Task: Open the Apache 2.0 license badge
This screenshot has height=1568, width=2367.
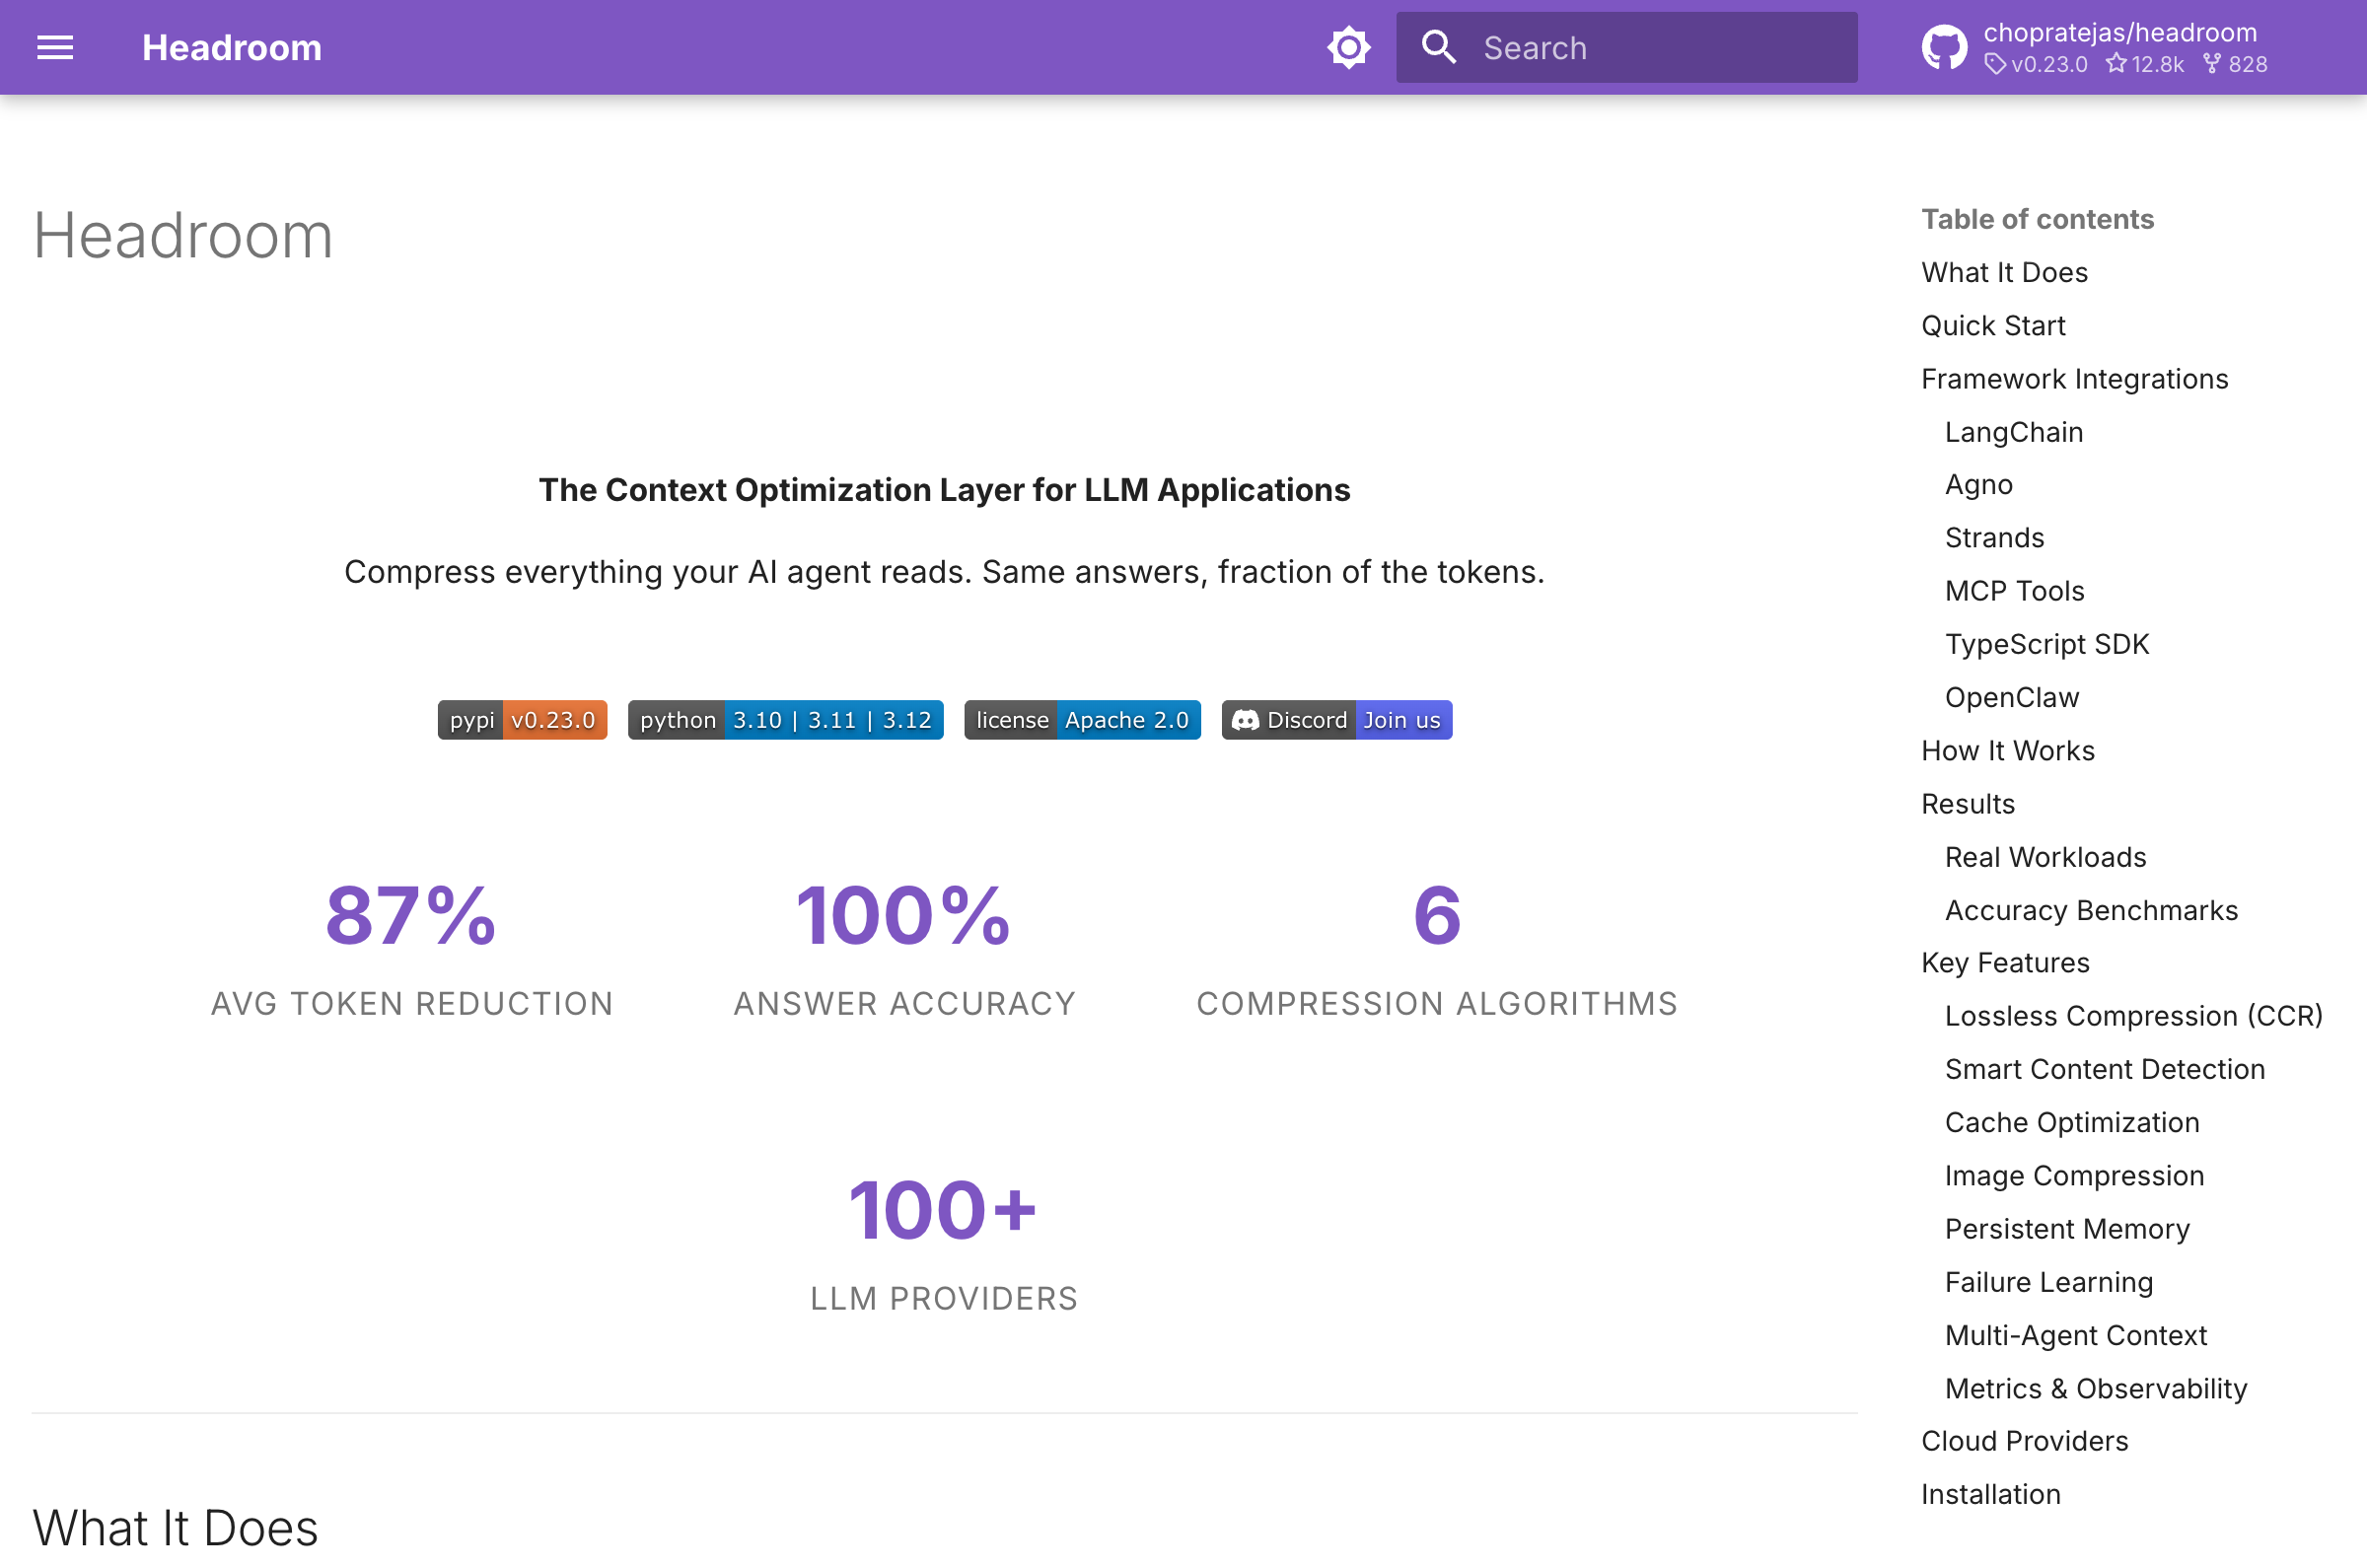Action: click(1082, 720)
